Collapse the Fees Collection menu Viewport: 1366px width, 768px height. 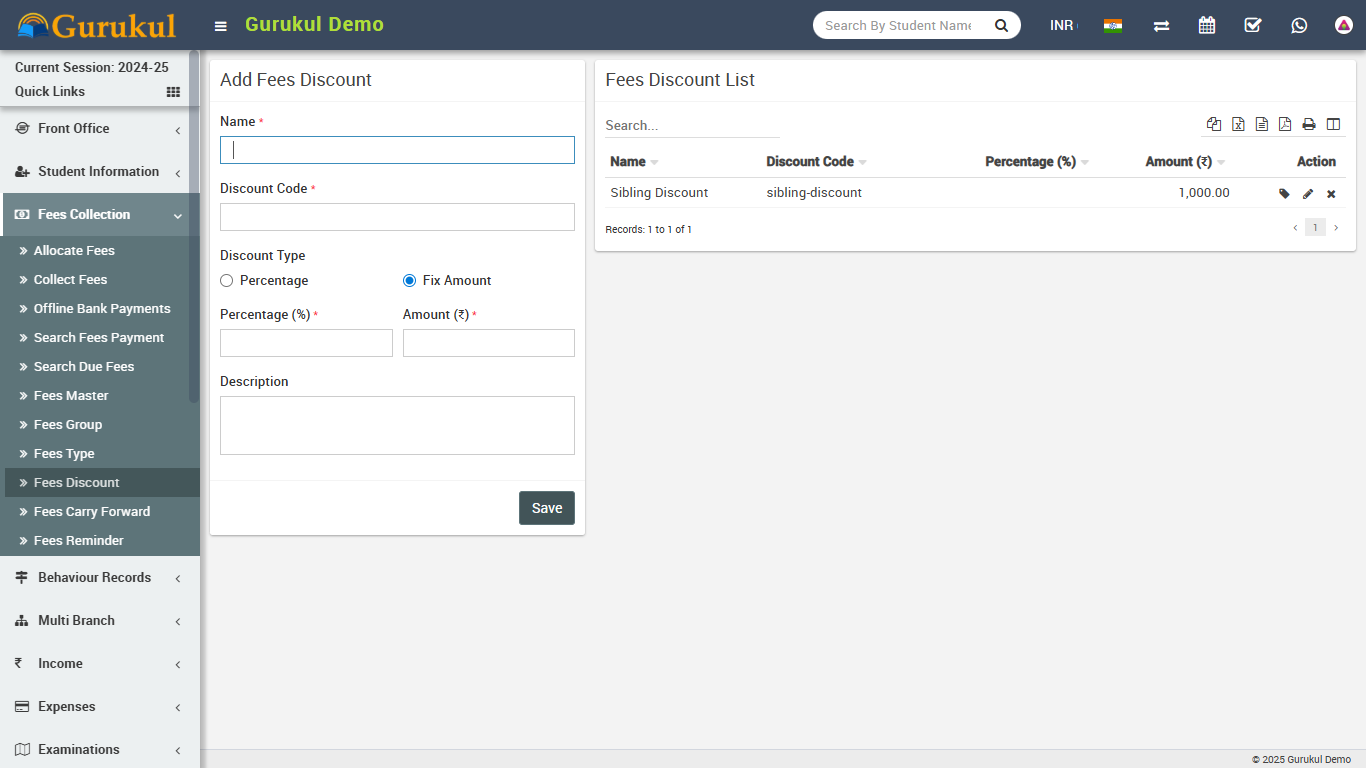98,215
